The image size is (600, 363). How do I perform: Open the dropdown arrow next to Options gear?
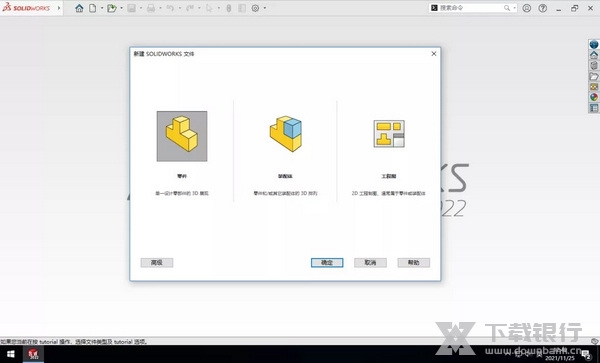[265, 8]
